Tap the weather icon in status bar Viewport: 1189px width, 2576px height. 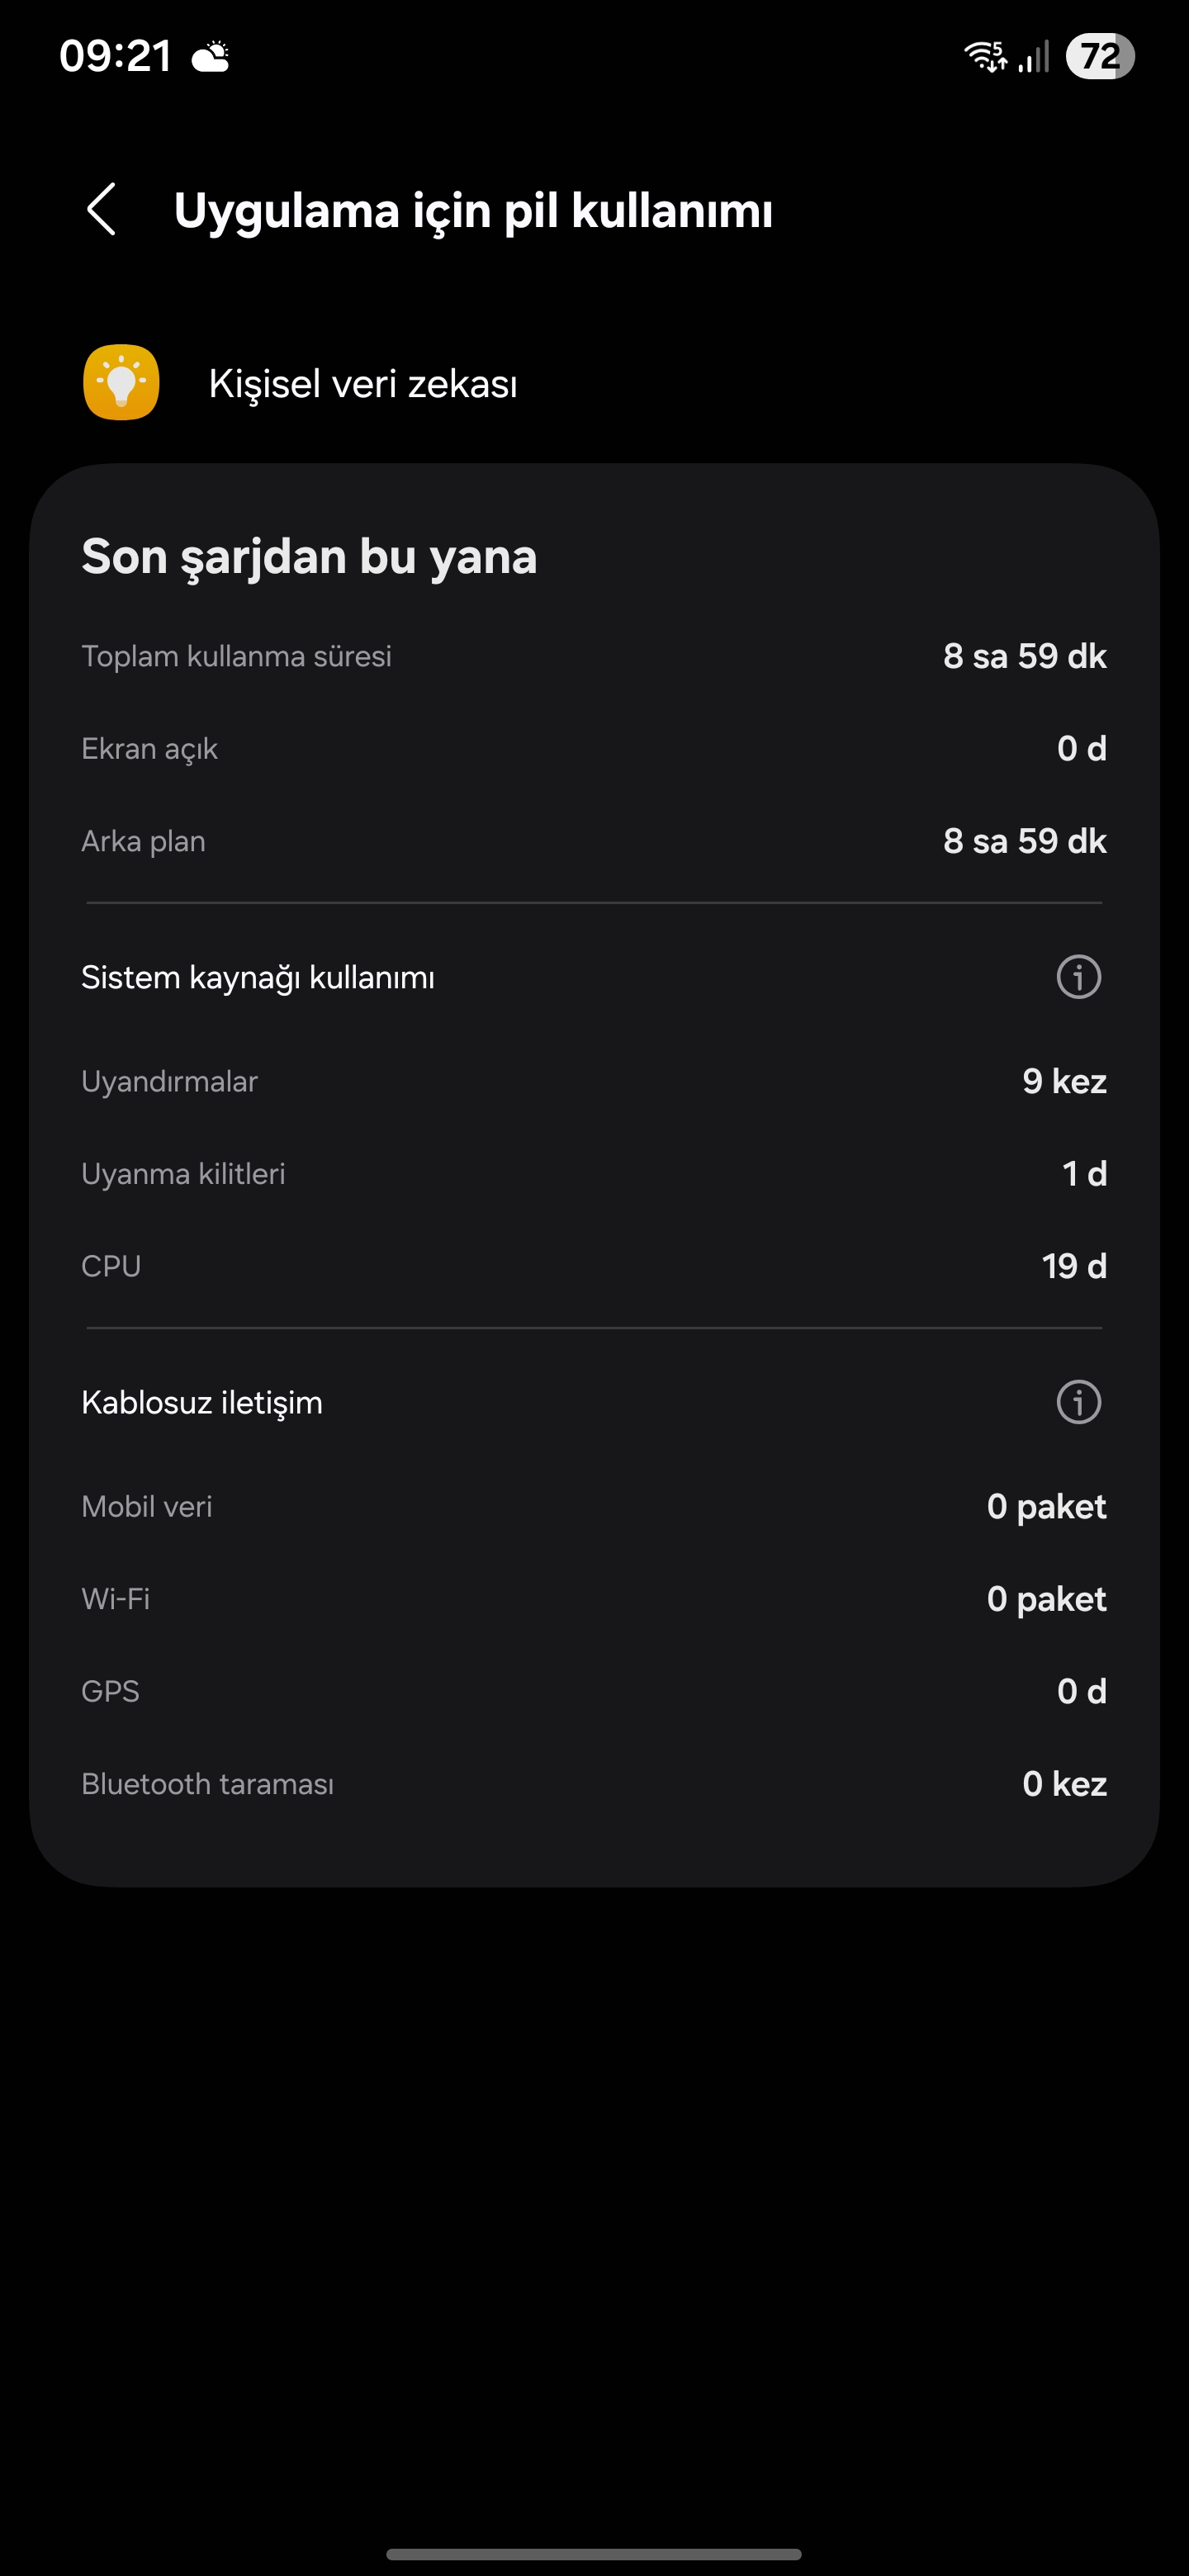coord(211,56)
